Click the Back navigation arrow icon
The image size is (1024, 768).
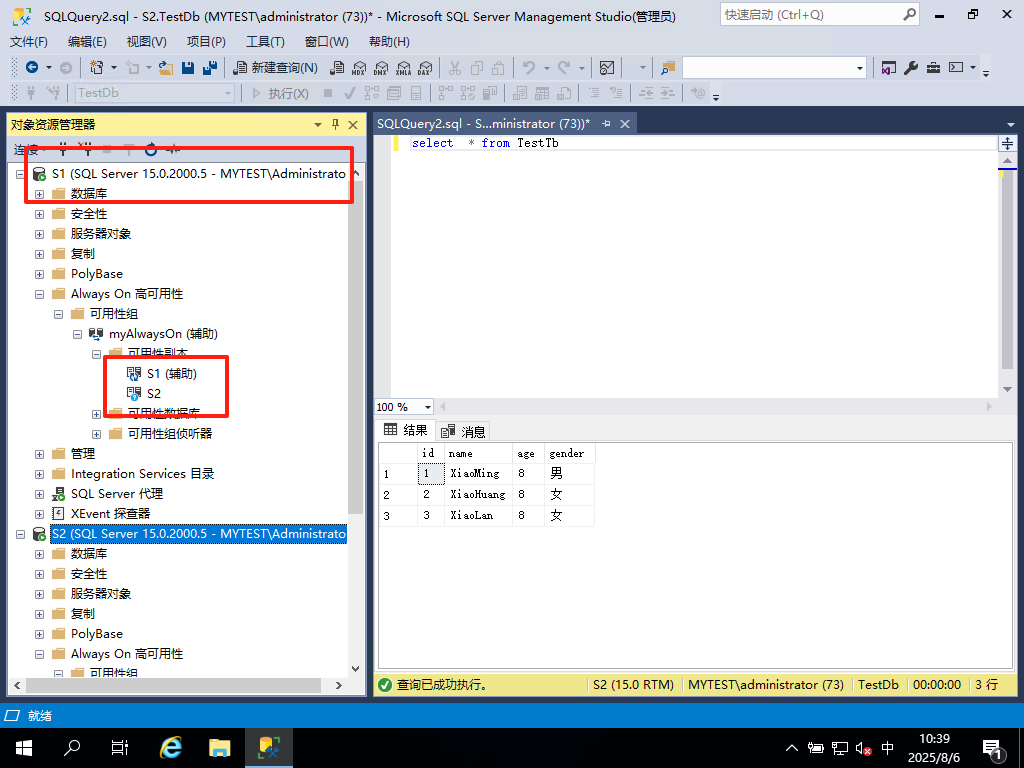(31, 67)
